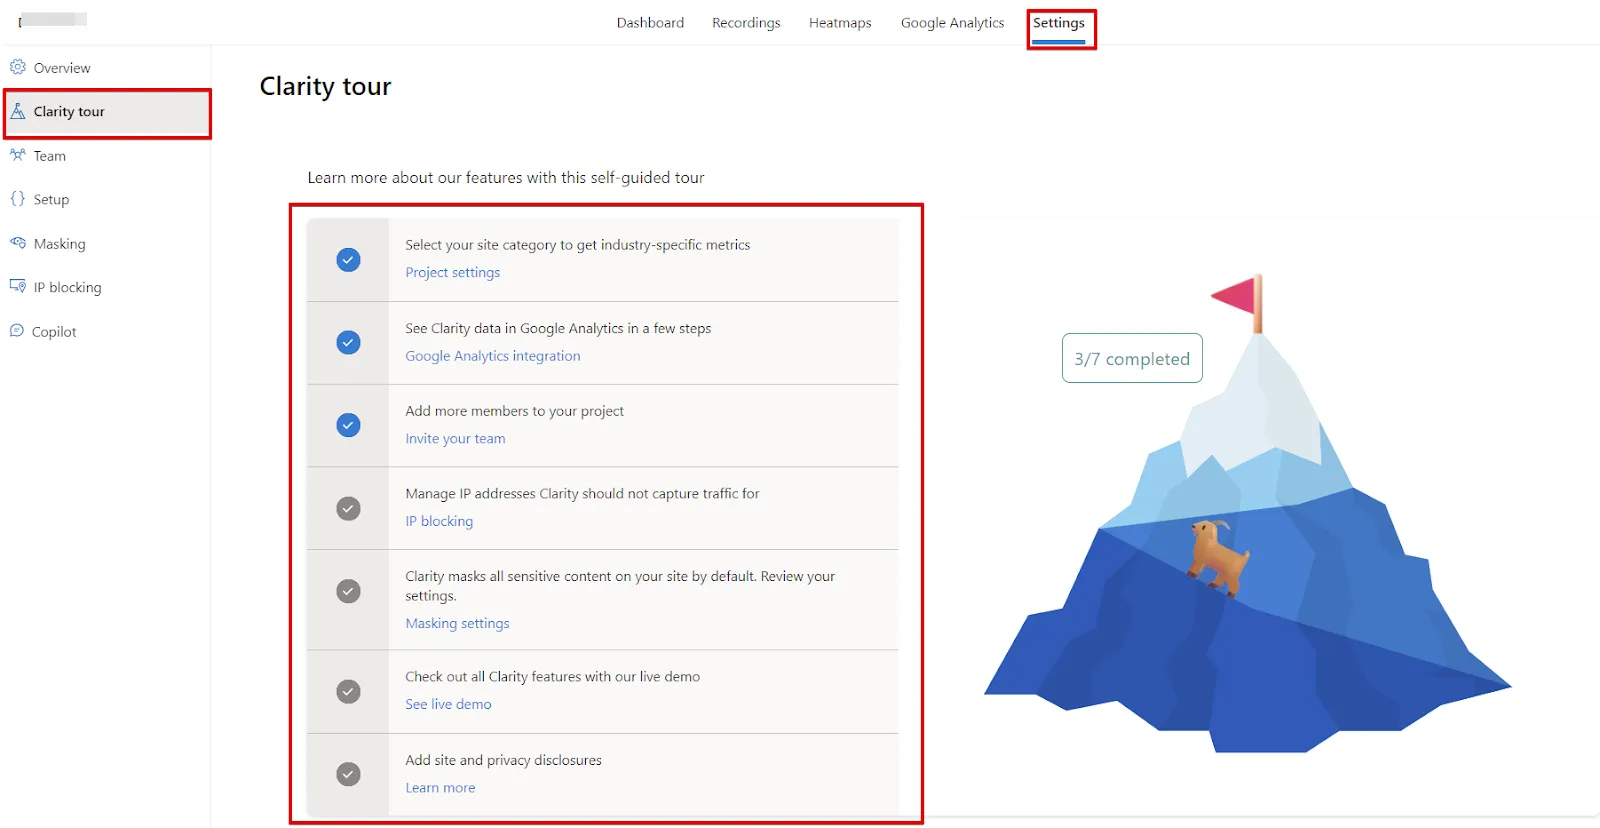
Task: Click the Invite your team link
Action: tap(455, 439)
